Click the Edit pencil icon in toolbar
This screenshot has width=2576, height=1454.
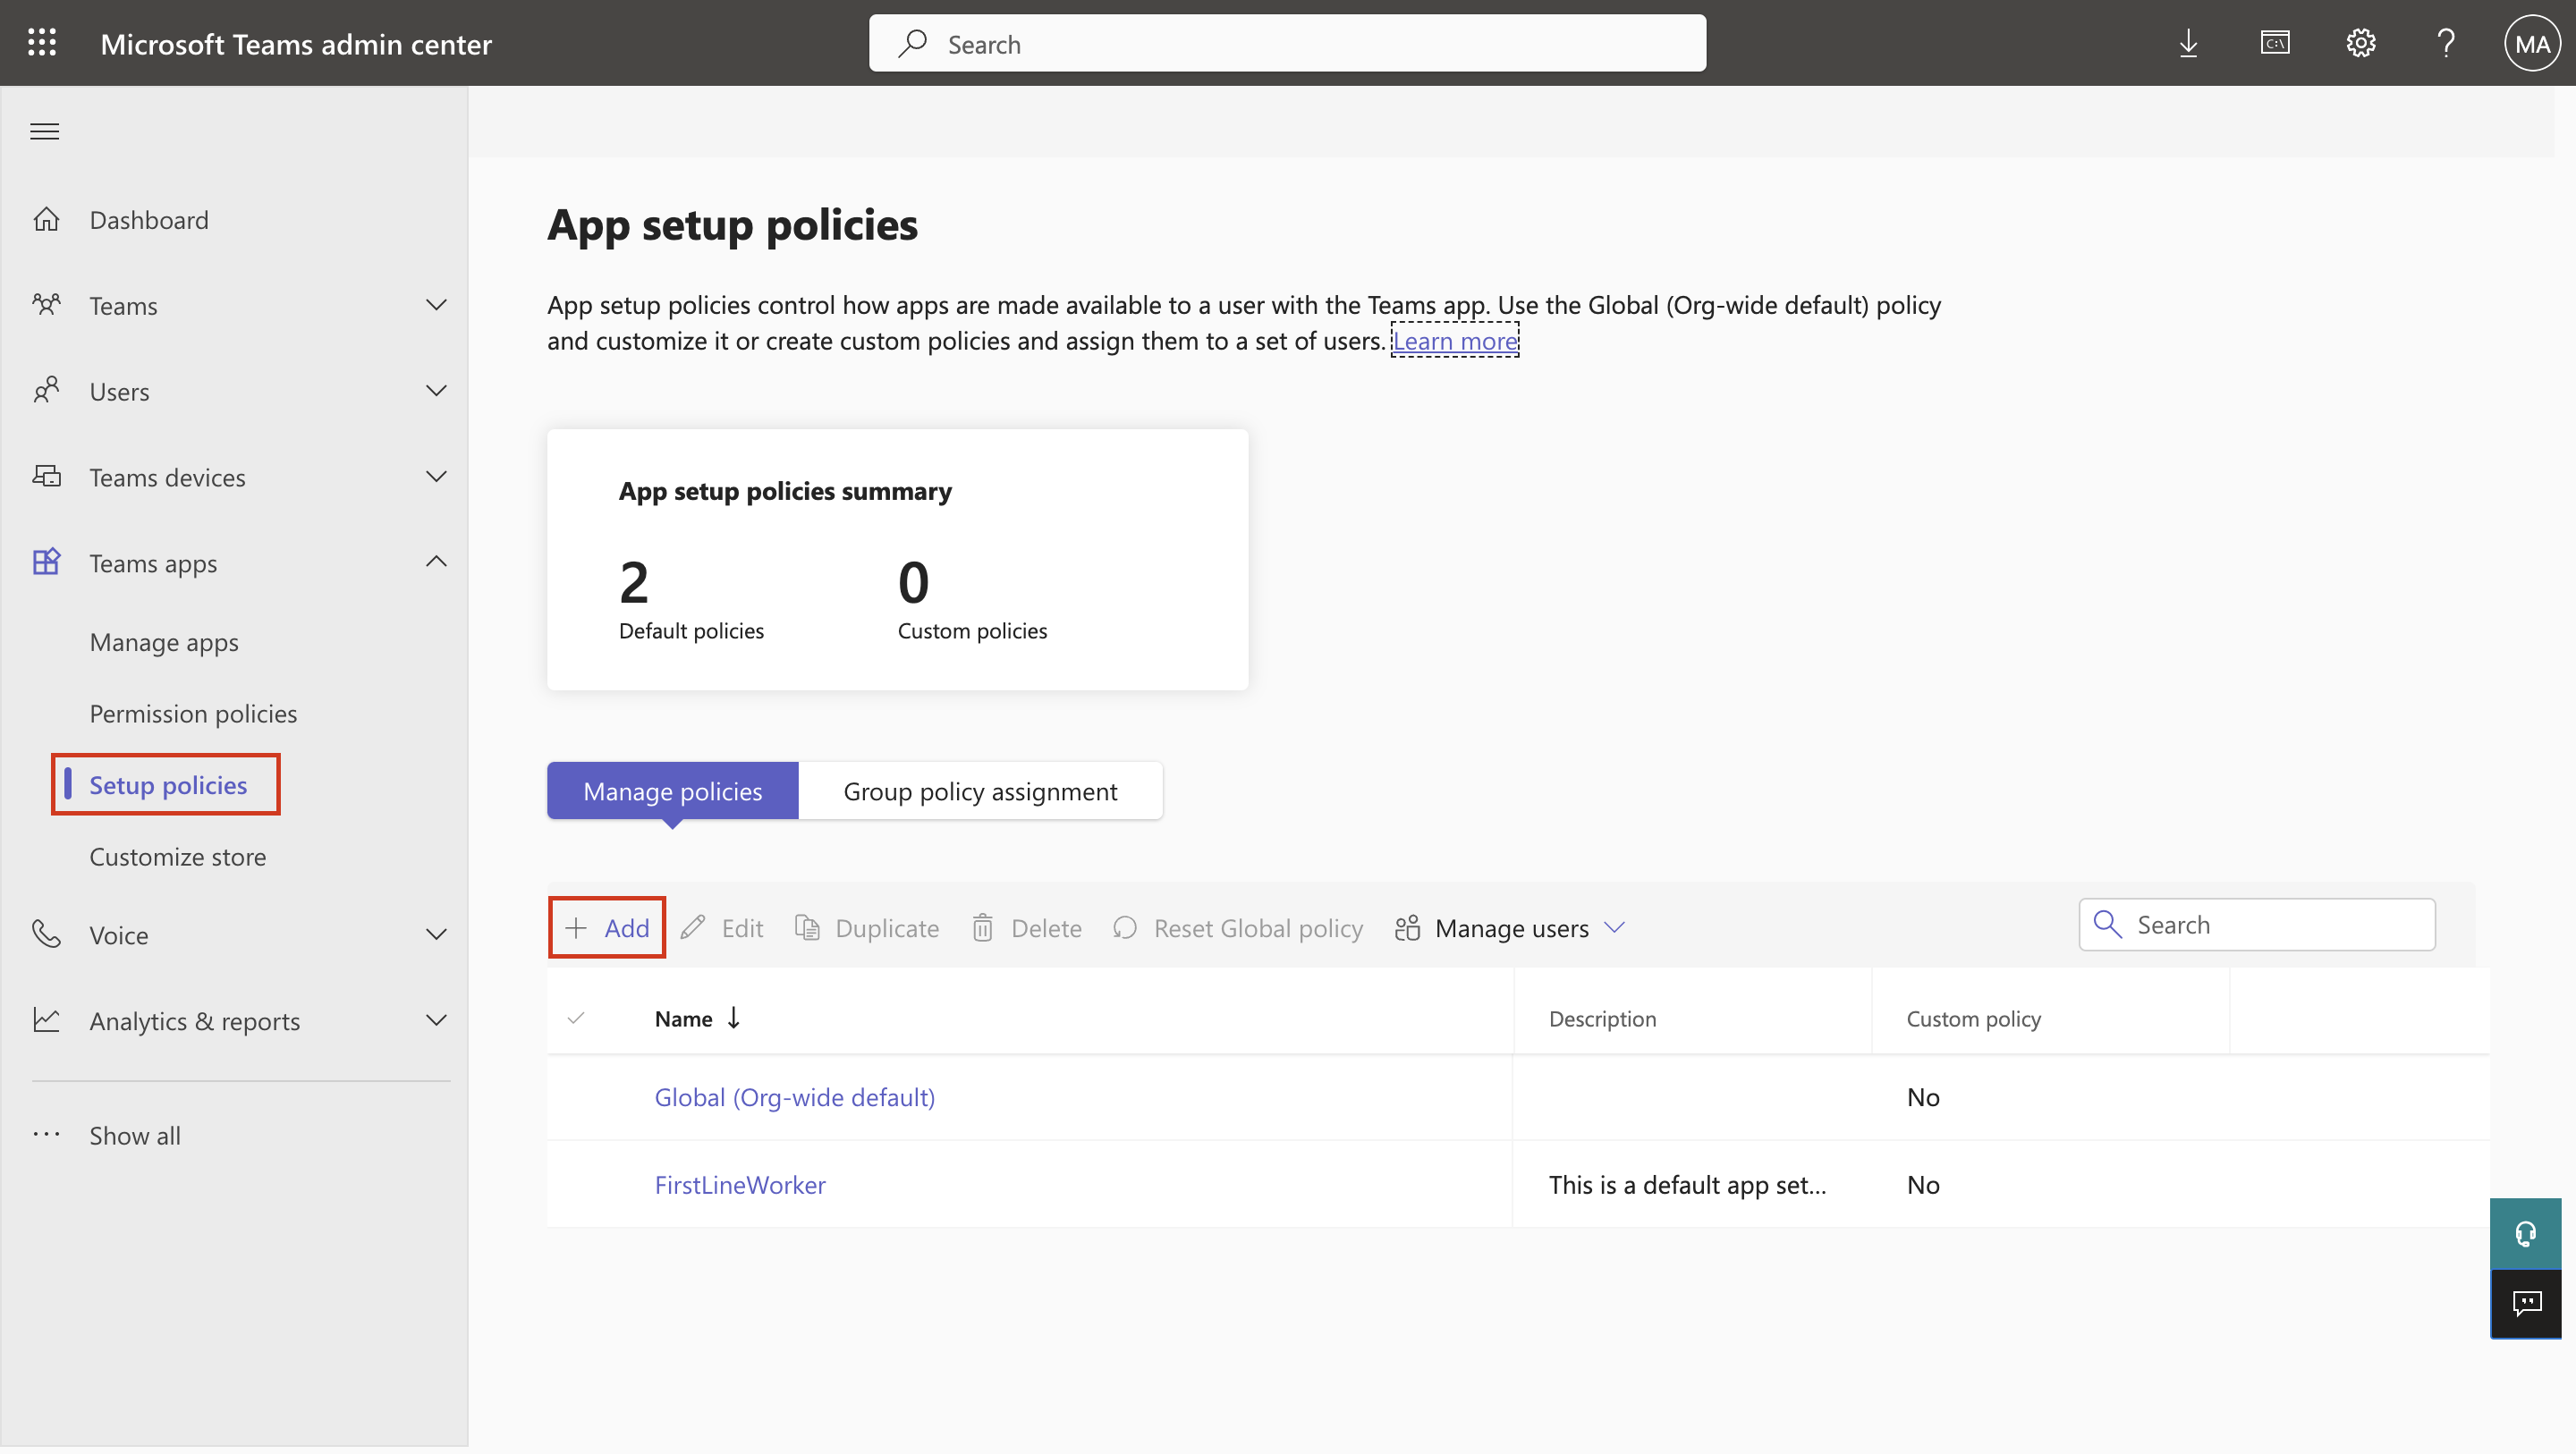(692, 927)
